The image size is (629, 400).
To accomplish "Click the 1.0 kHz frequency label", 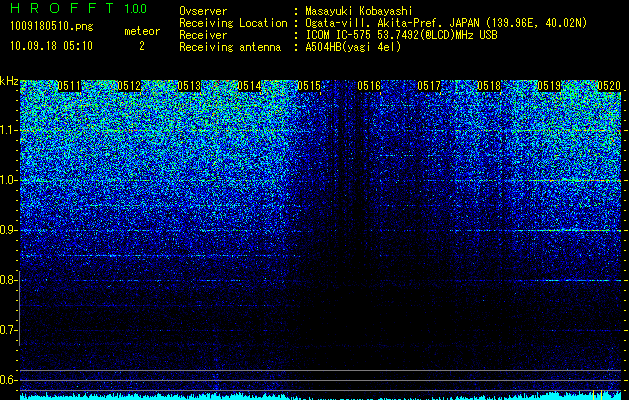I will pyautogui.click(x=8, y=181).
